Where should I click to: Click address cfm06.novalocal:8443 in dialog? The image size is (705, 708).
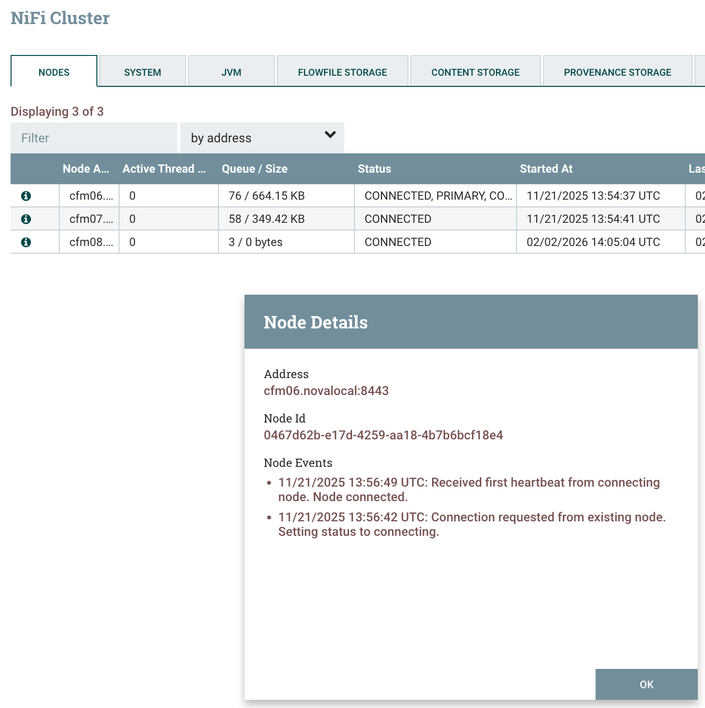326,391
